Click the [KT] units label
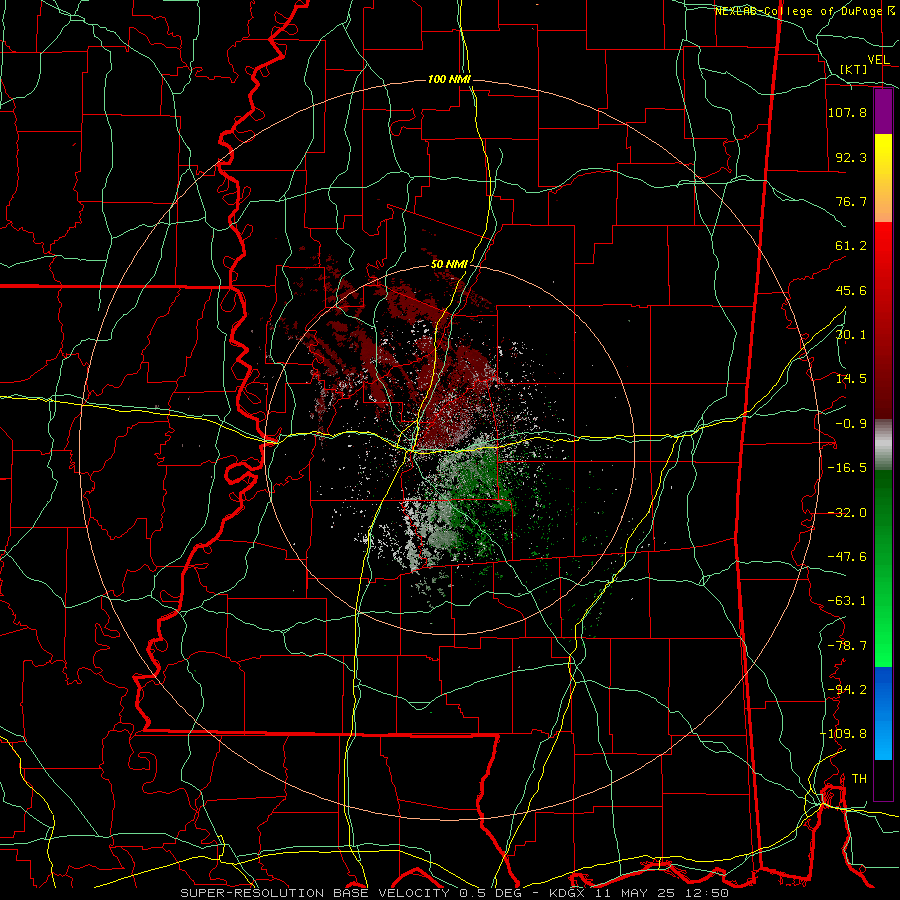This screenshot has height=900, width=900. pyautogui.click(x=854, y=69)
